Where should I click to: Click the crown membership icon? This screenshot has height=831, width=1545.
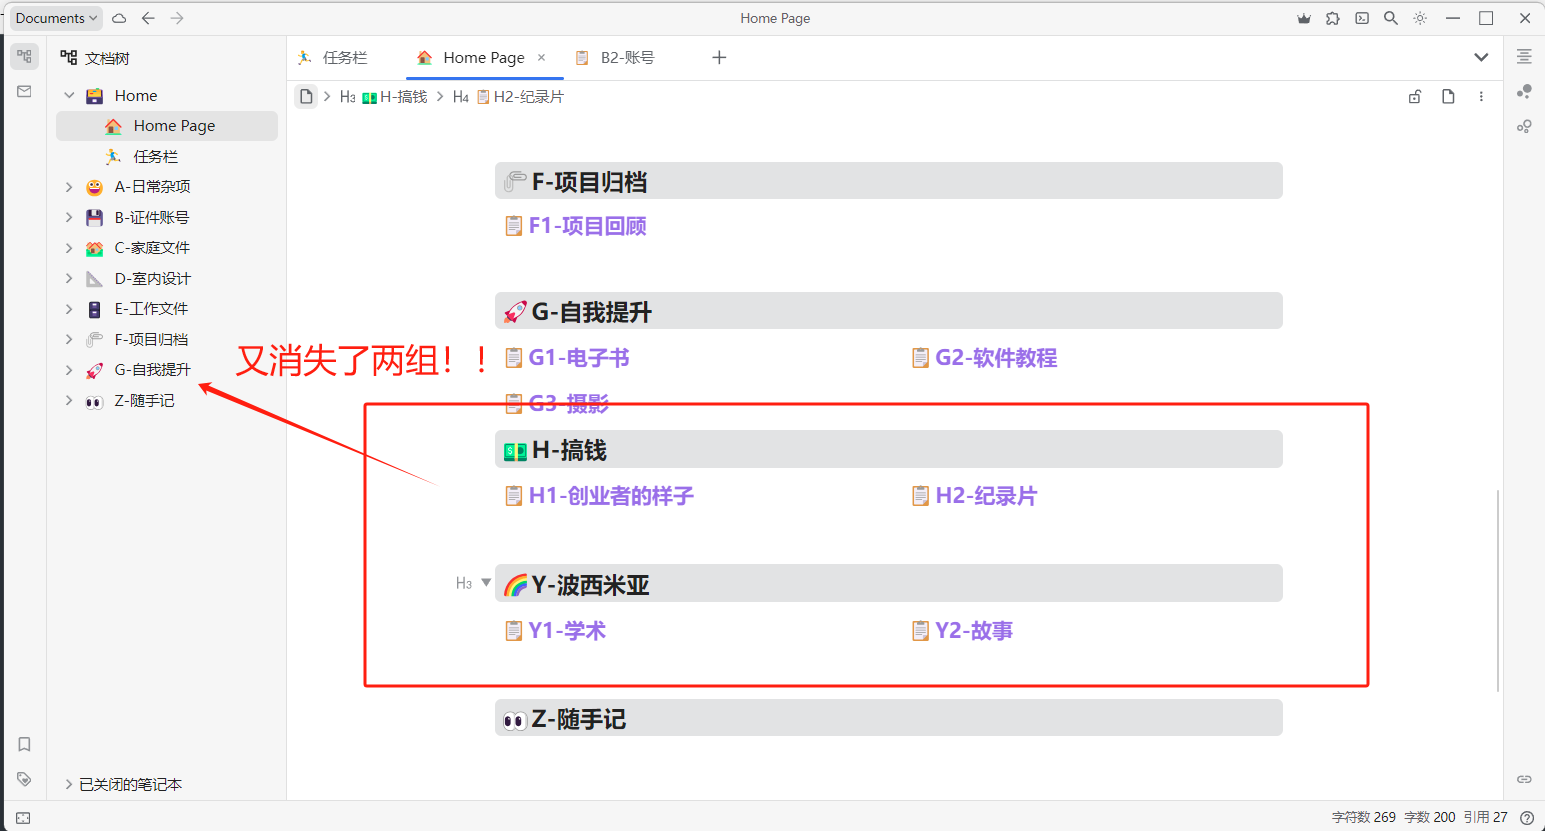1304,18
